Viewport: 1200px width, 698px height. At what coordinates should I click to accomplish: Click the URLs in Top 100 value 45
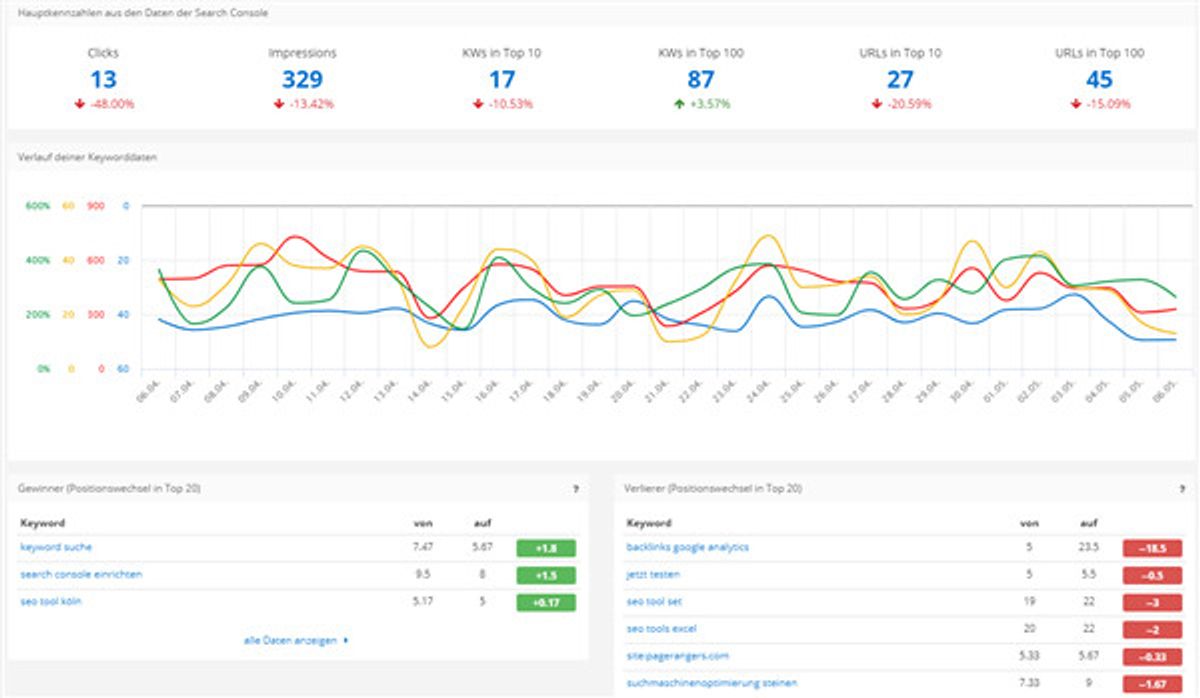tap(1099, 79)
